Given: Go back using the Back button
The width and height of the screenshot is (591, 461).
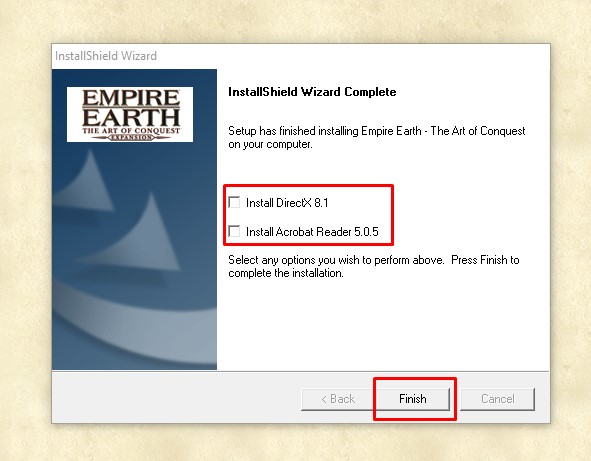Looking at the screenshot, I should 338,399.
